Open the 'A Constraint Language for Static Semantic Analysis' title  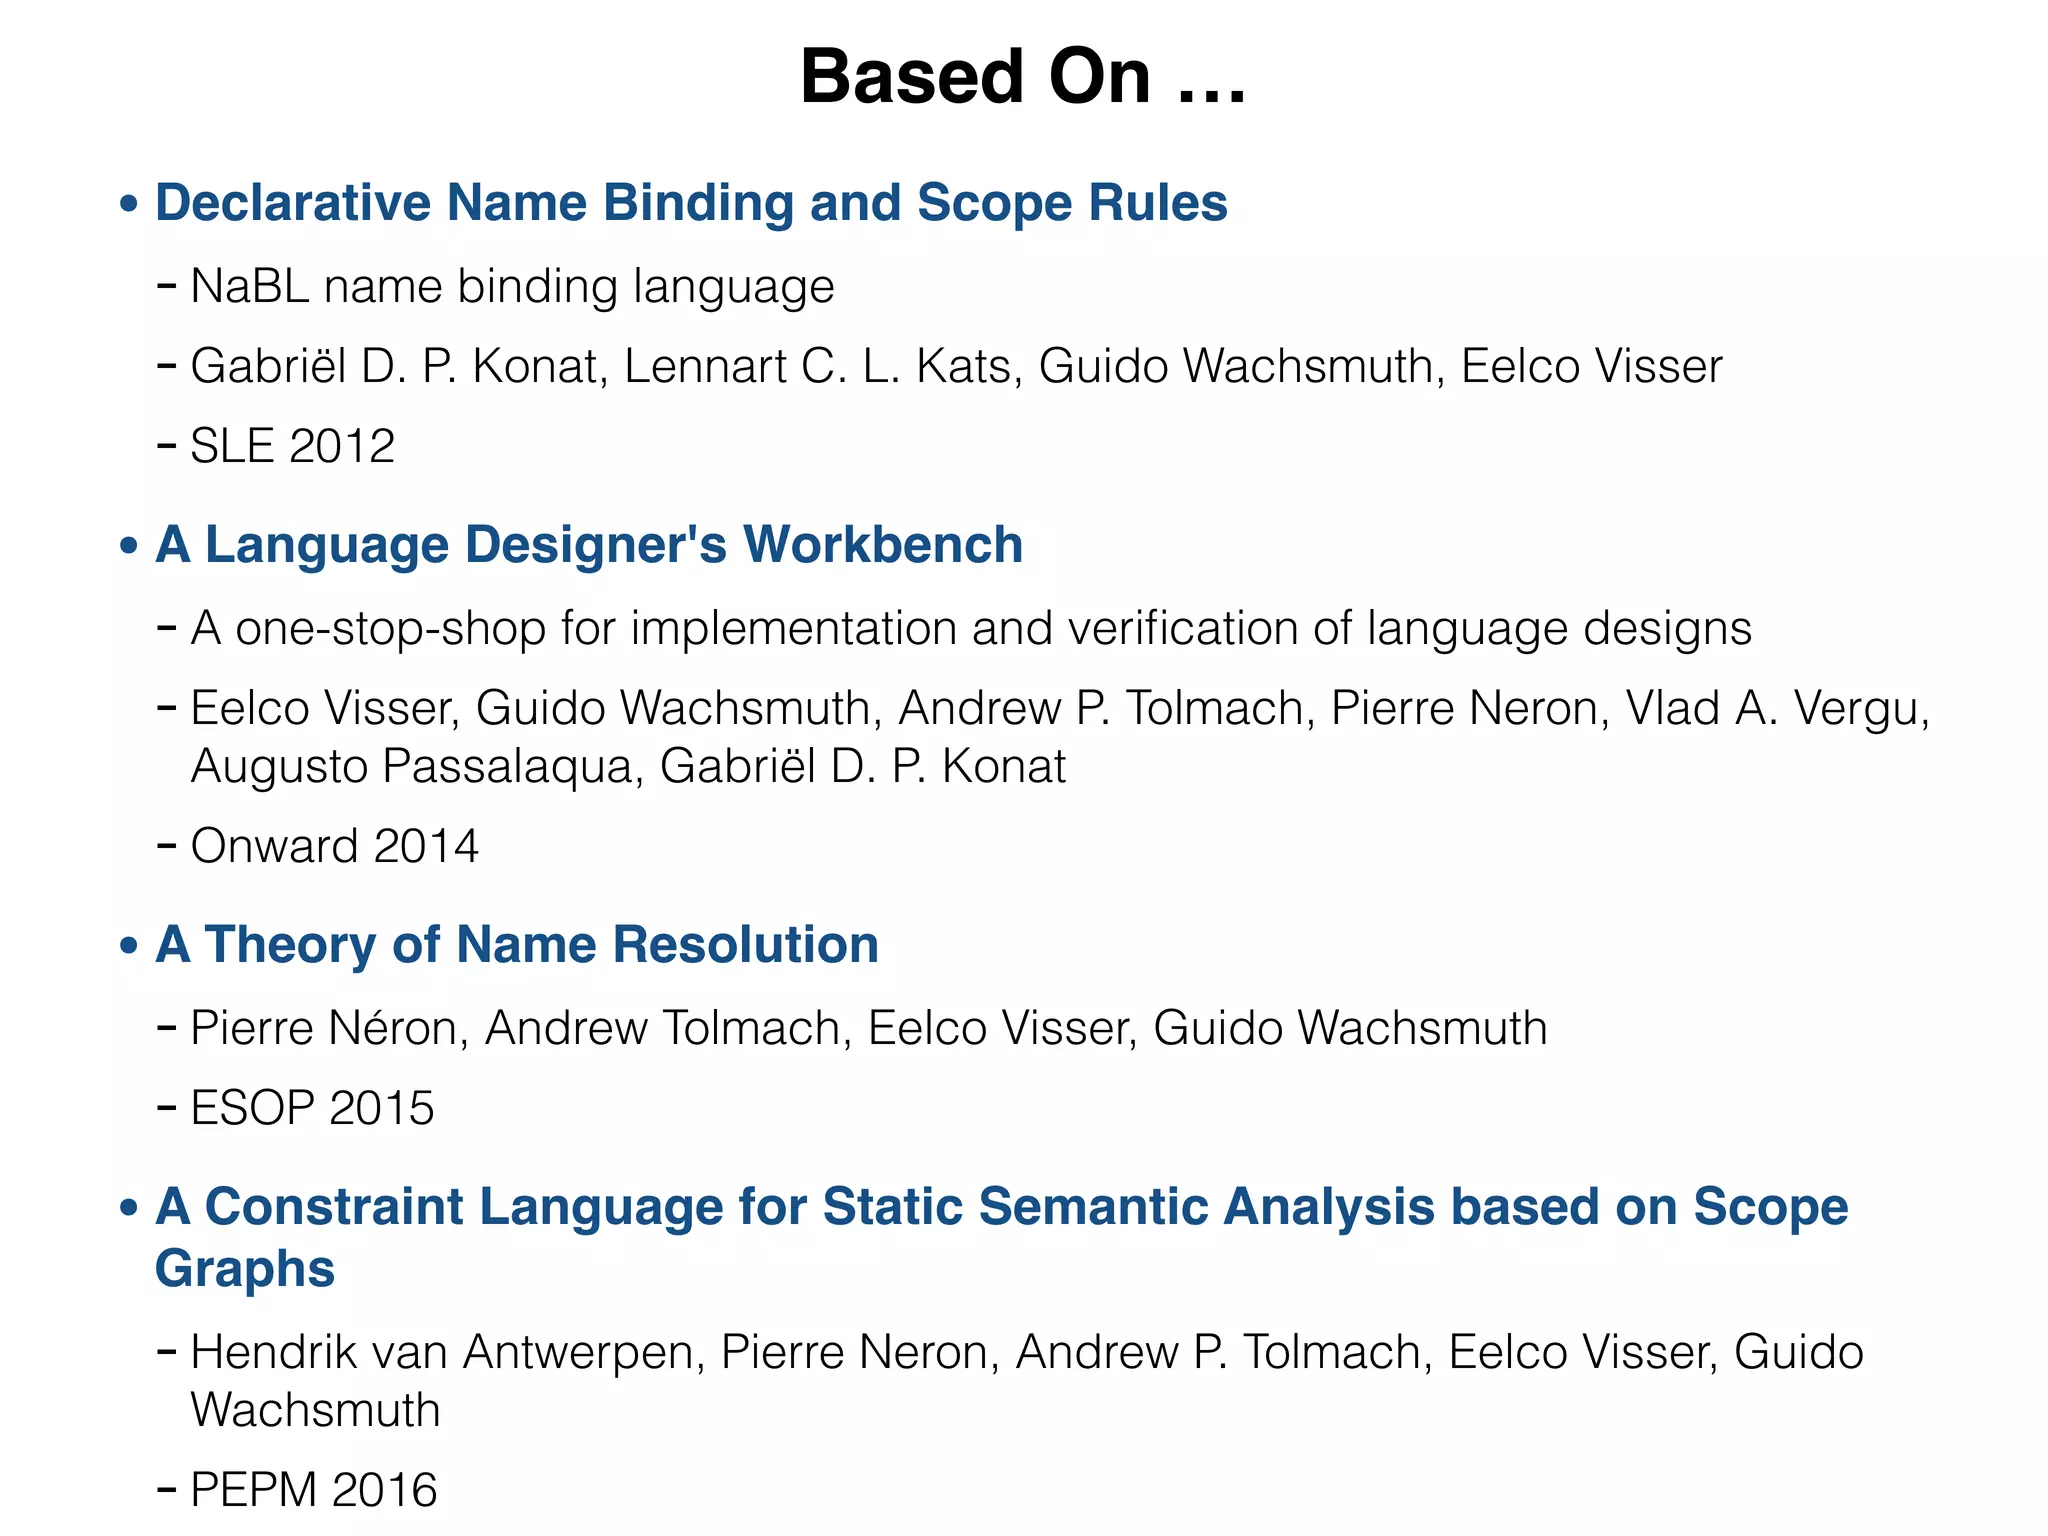point(1000,1207)
